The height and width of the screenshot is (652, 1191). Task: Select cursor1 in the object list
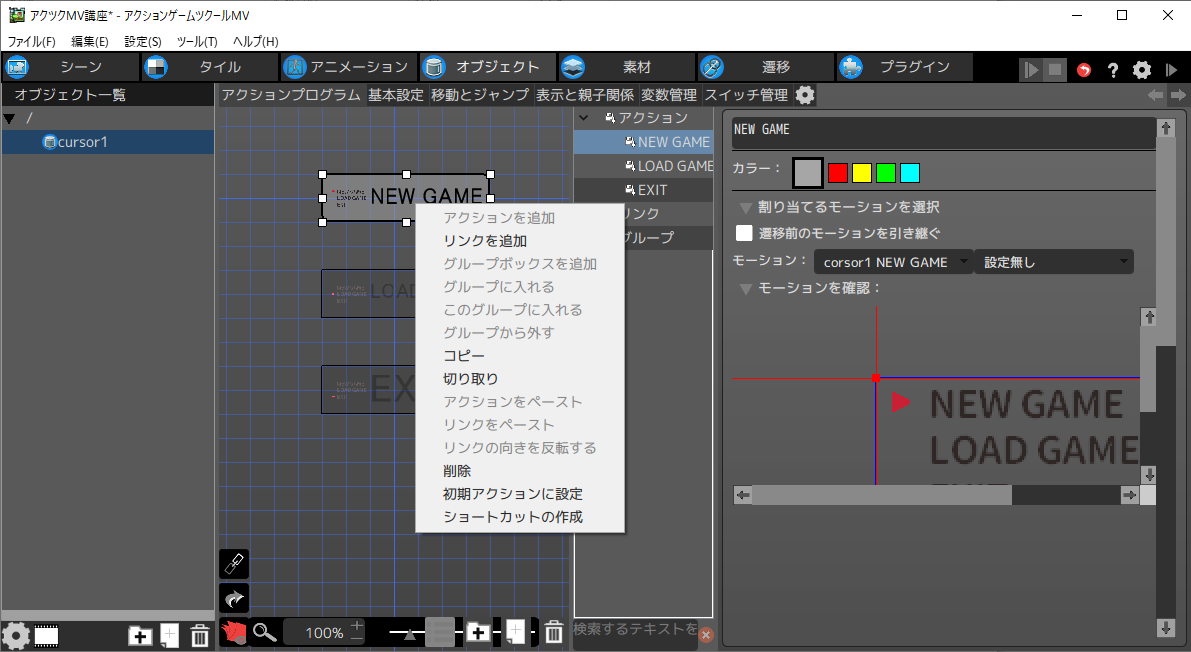point(82,142)
